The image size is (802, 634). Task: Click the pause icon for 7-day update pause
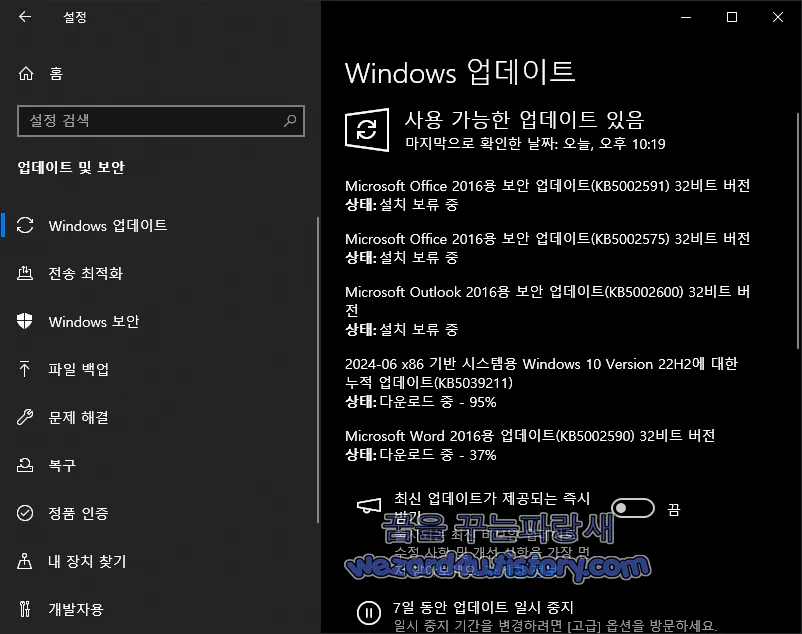[368, 613]
